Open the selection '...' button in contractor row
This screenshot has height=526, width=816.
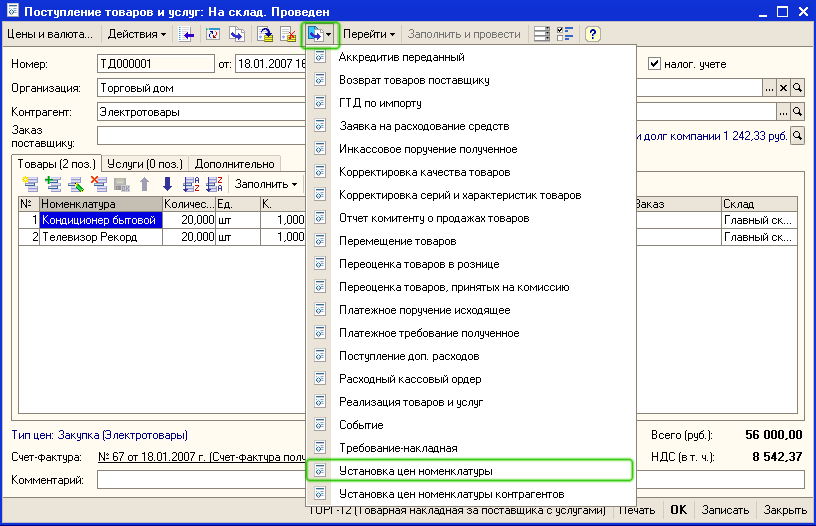[x=783, y=111]
